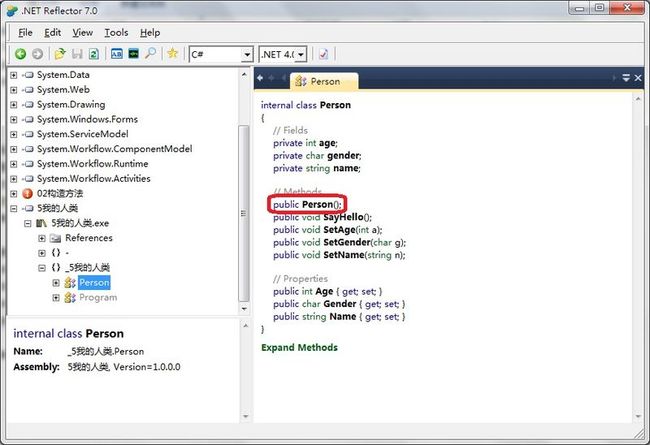Click the checkmark document toolbar icon
Screen dimensions: 650x445
click(323, 54)
